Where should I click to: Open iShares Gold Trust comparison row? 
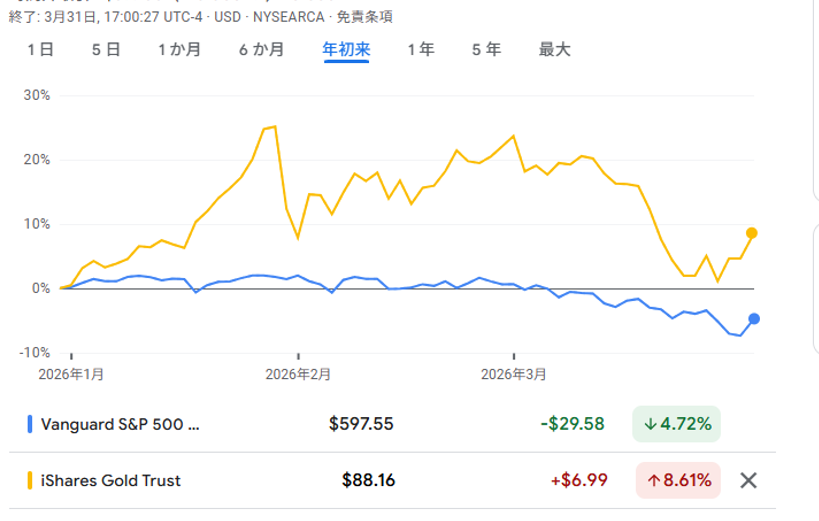pyautogui.click(x=111, y=481)
